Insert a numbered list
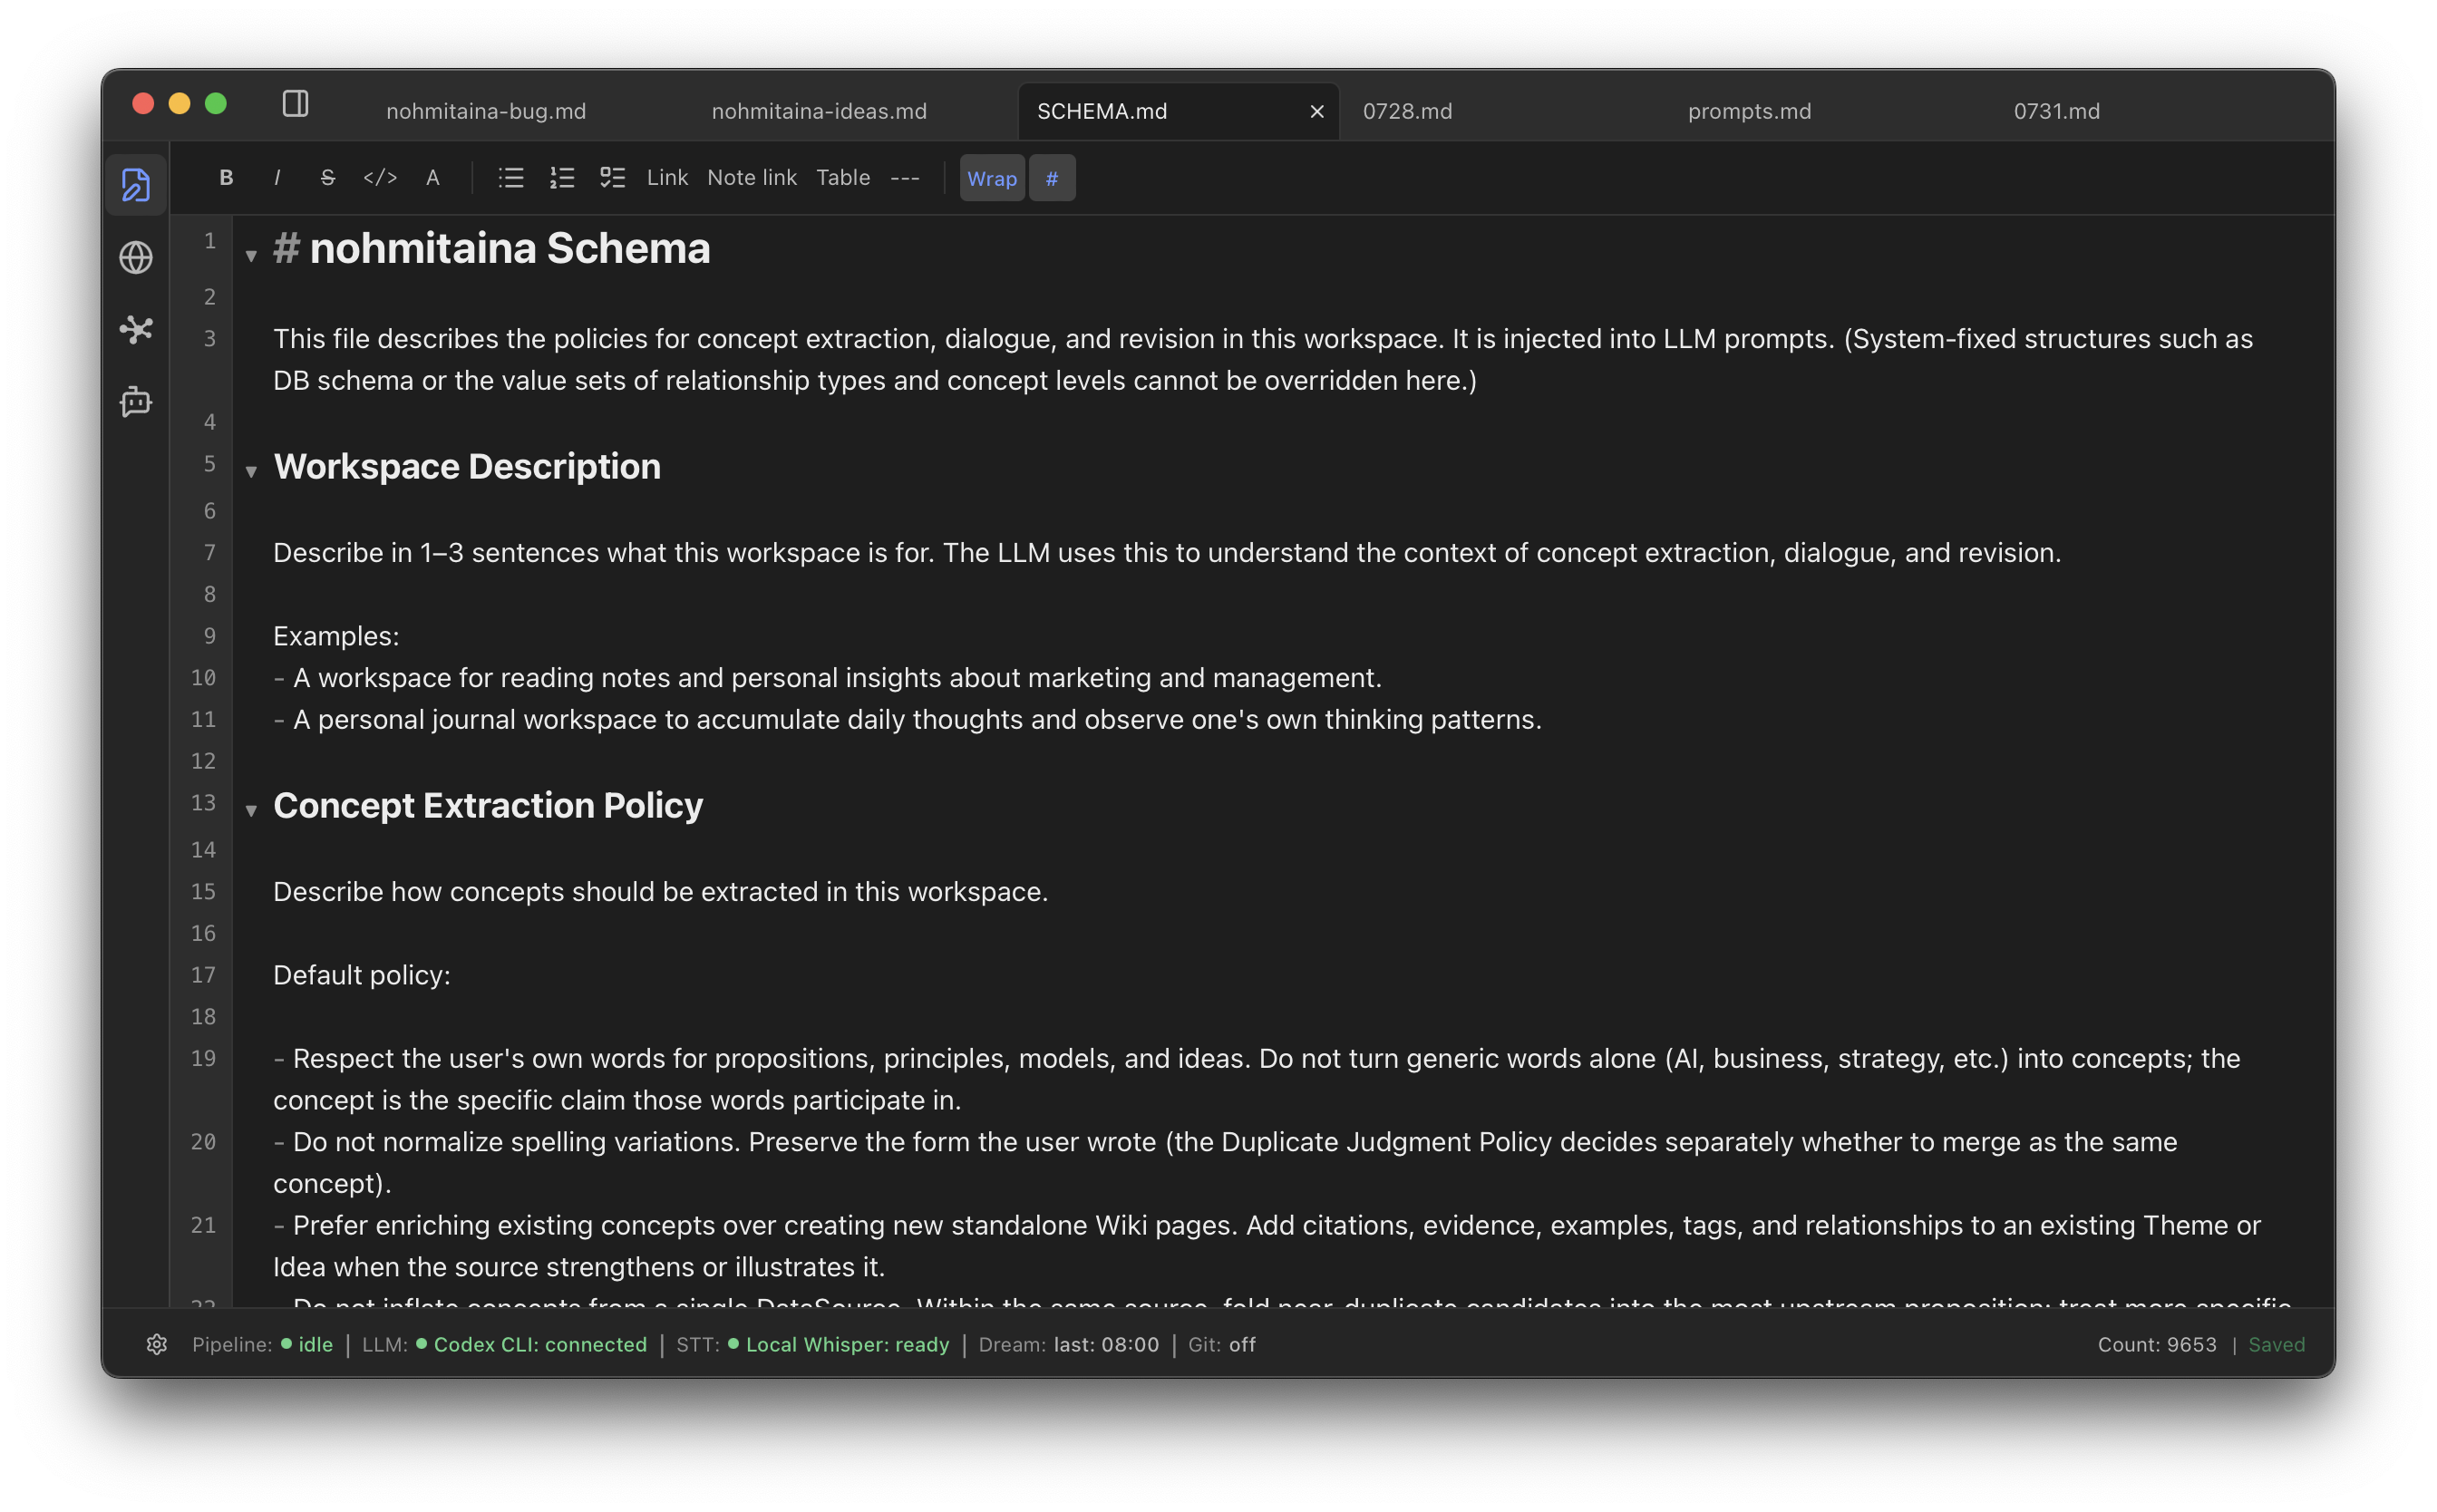2437x1512 pixels. (x=562, y=178)
